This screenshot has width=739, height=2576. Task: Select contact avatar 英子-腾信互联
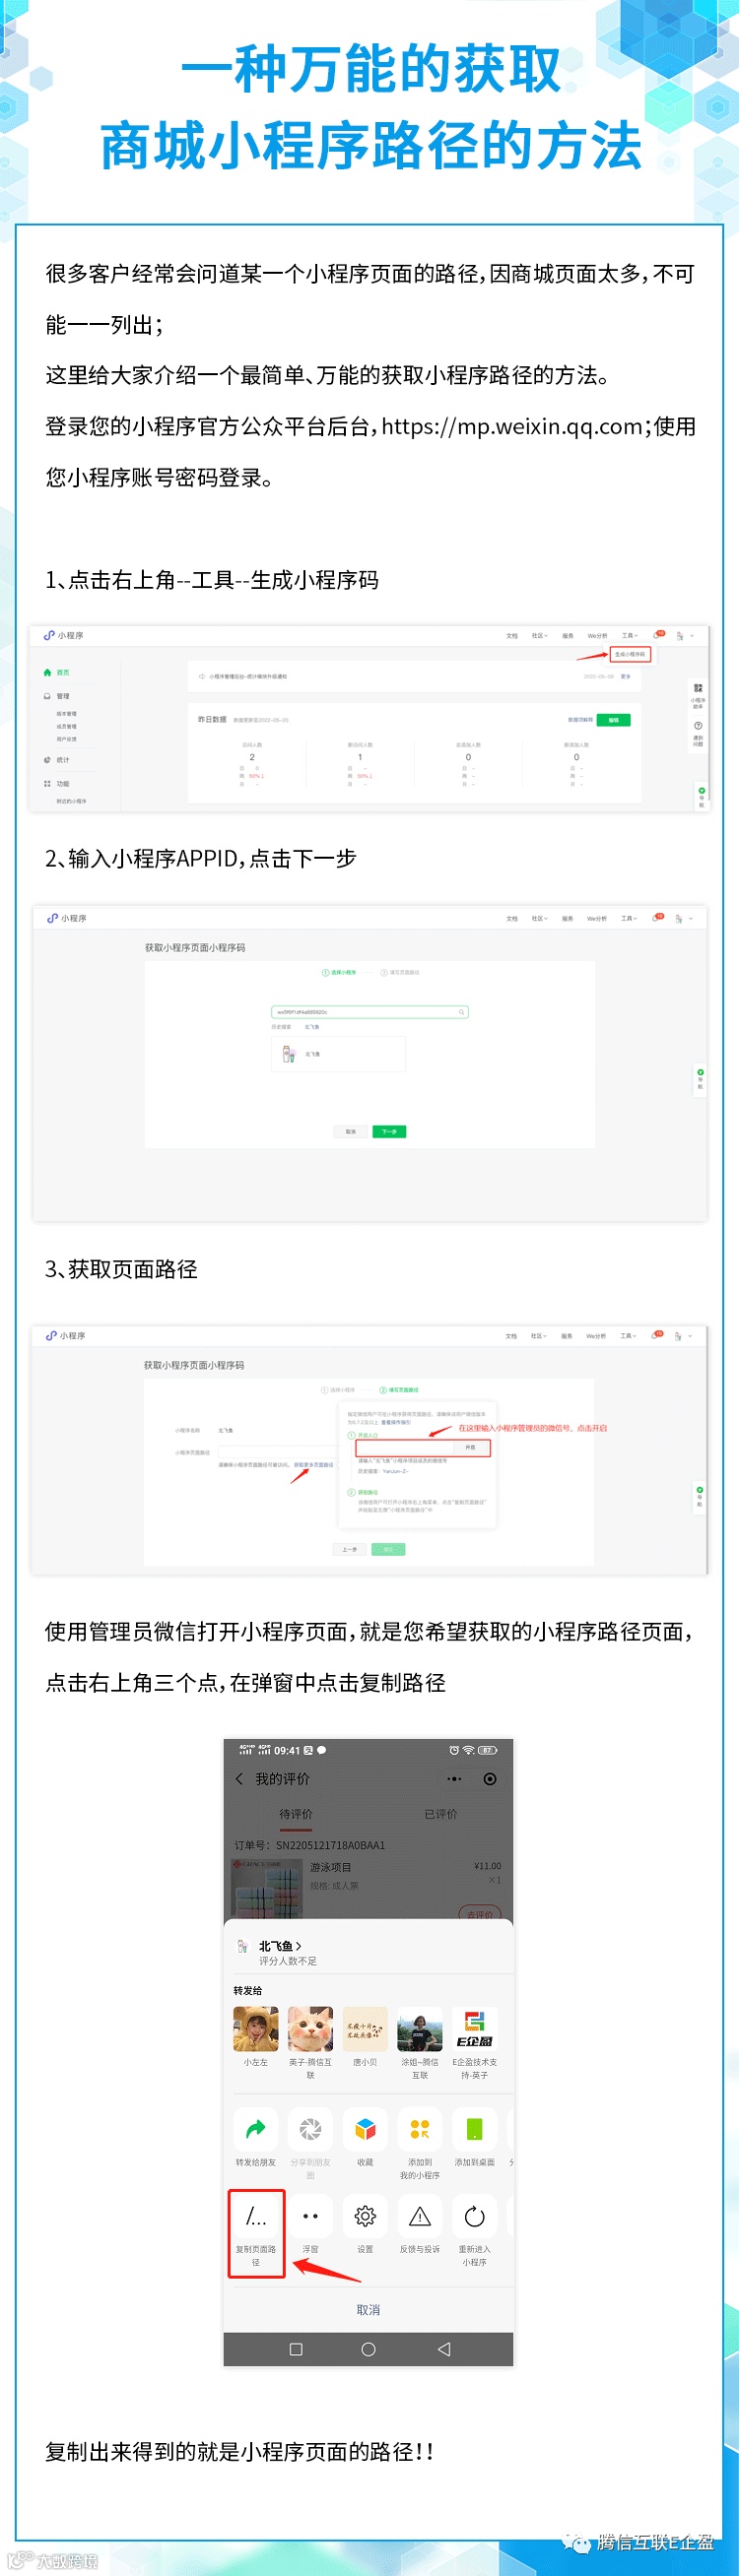pos(310,2029)
